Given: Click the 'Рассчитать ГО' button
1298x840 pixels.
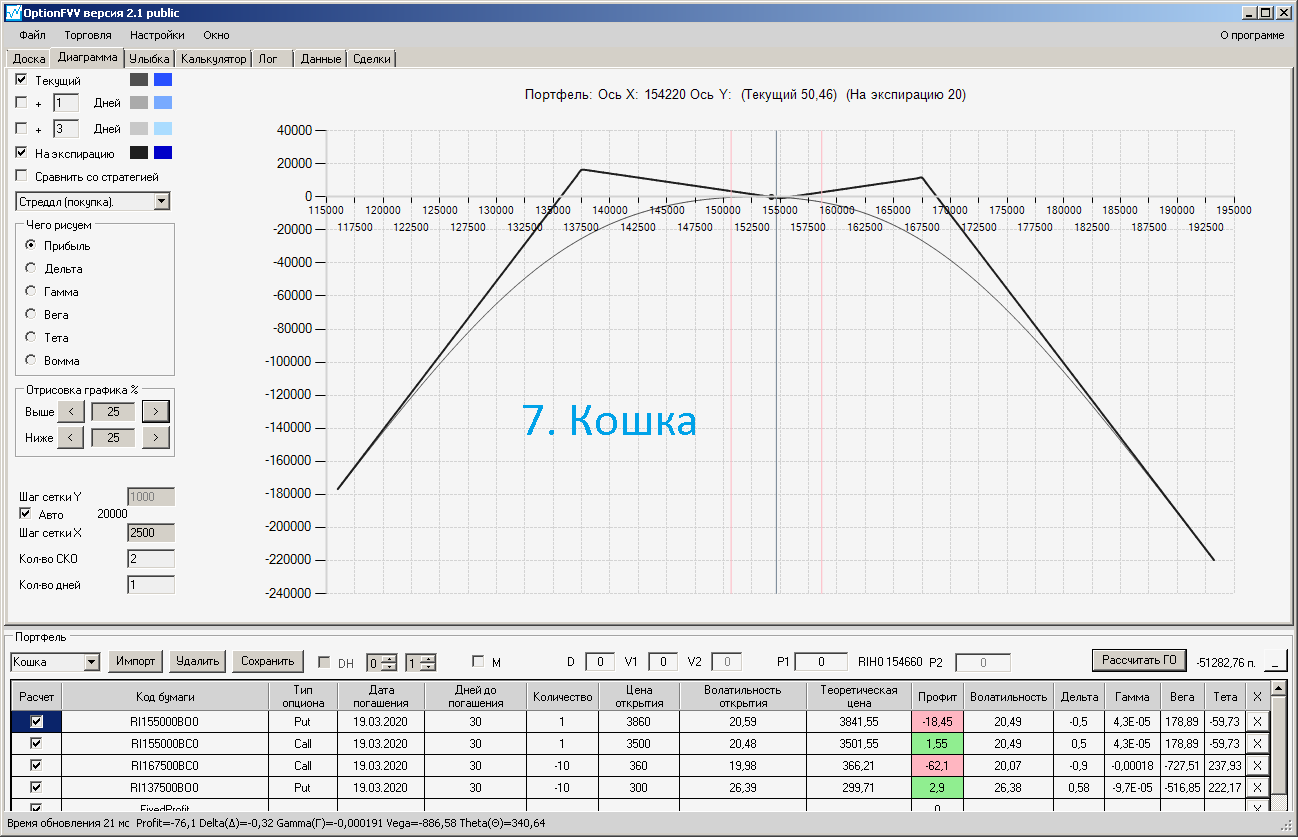Looking at the screenshot, I should [1139, 660].
